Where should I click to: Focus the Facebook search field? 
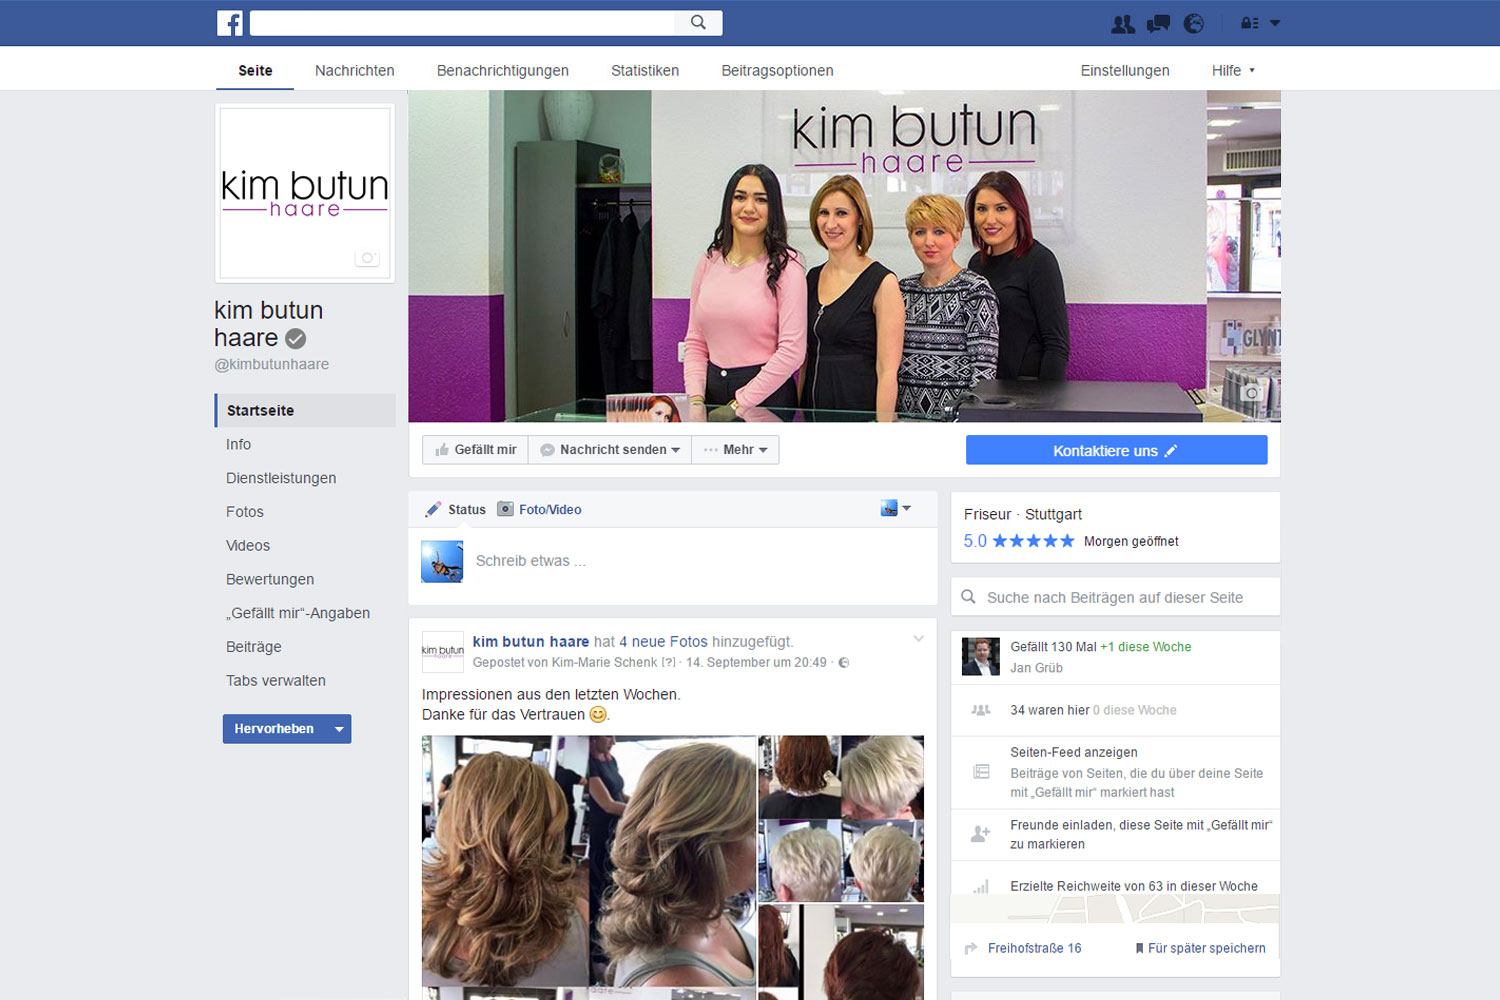click(x=462, y=22)
